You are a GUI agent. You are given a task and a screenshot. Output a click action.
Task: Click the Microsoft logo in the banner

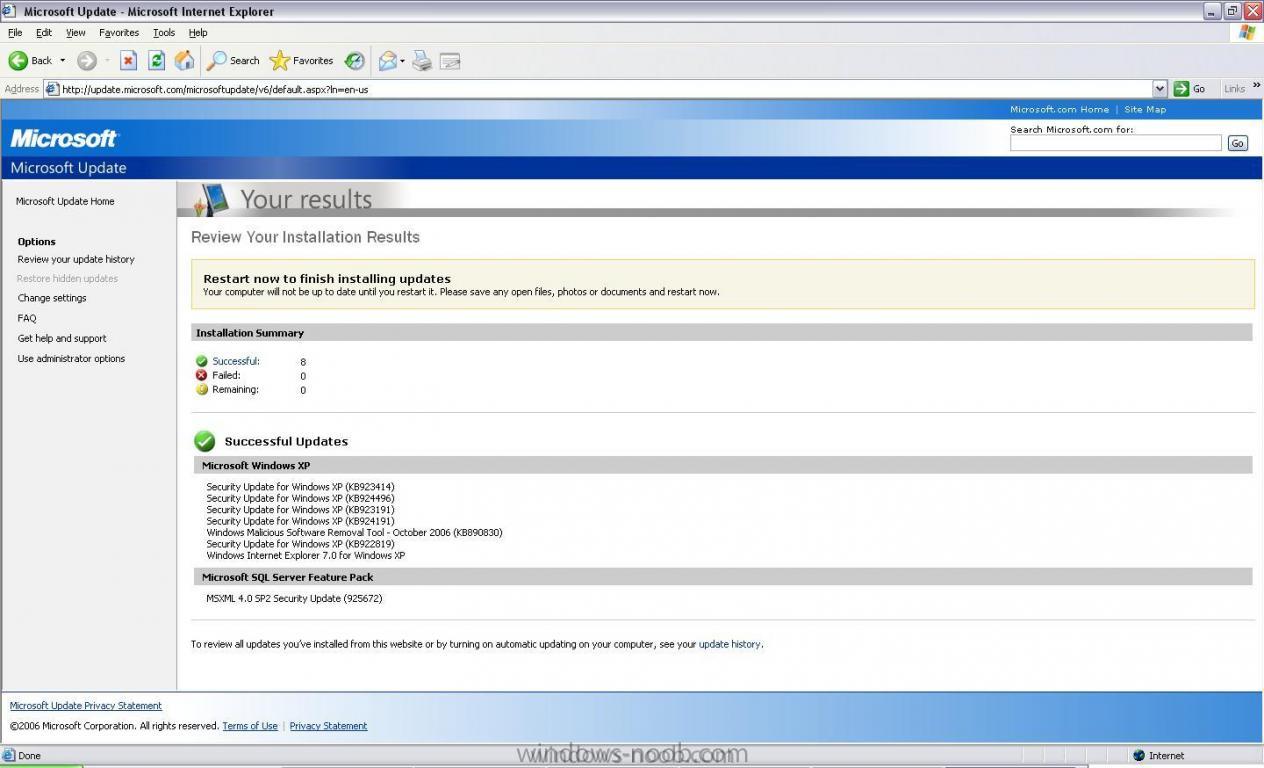(x=65, y=138)
